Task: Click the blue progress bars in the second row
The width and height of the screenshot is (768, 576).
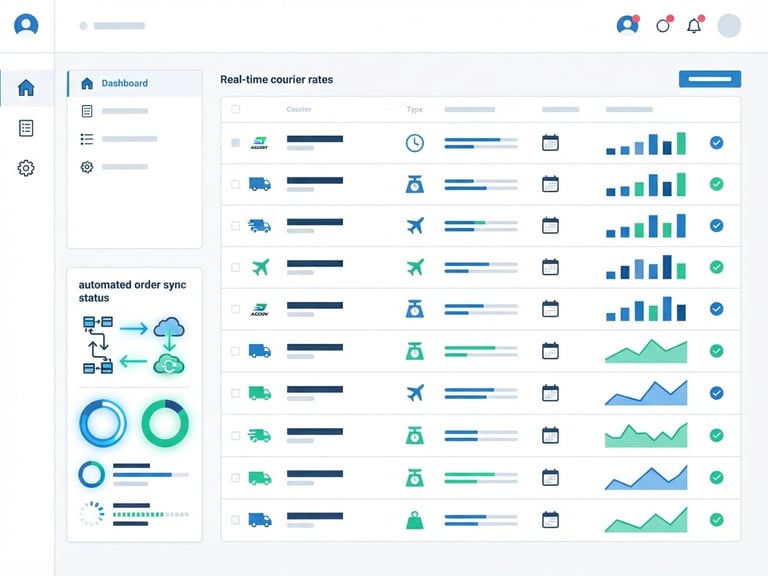Action: pyautogui.click(x=481, y=185)
